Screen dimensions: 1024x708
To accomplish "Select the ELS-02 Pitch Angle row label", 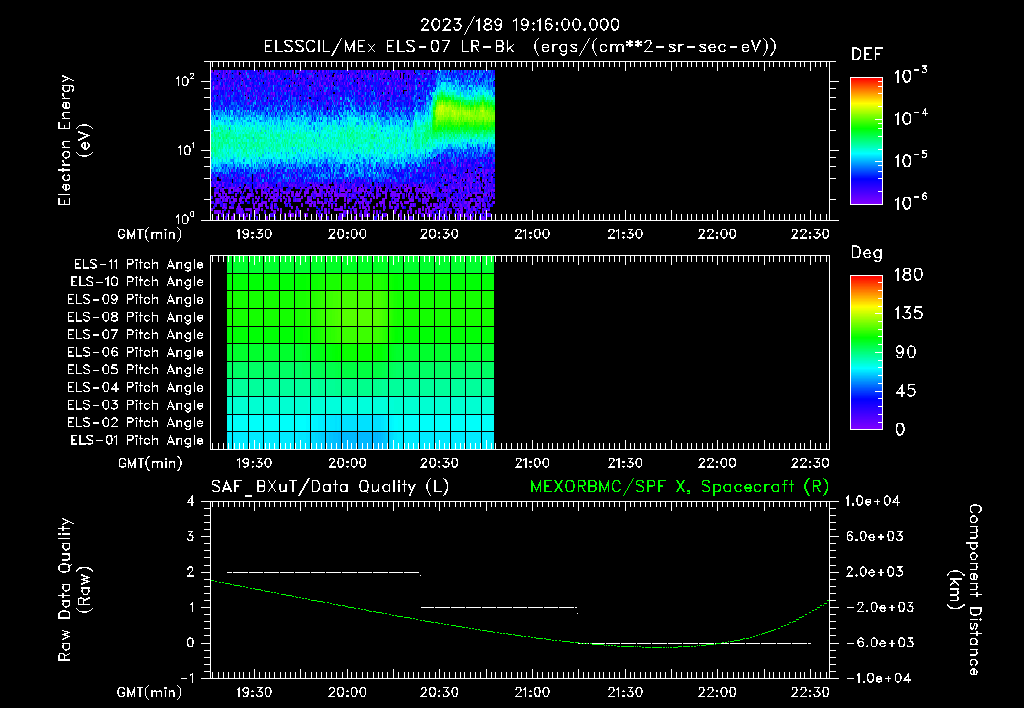I will [135, 423].
